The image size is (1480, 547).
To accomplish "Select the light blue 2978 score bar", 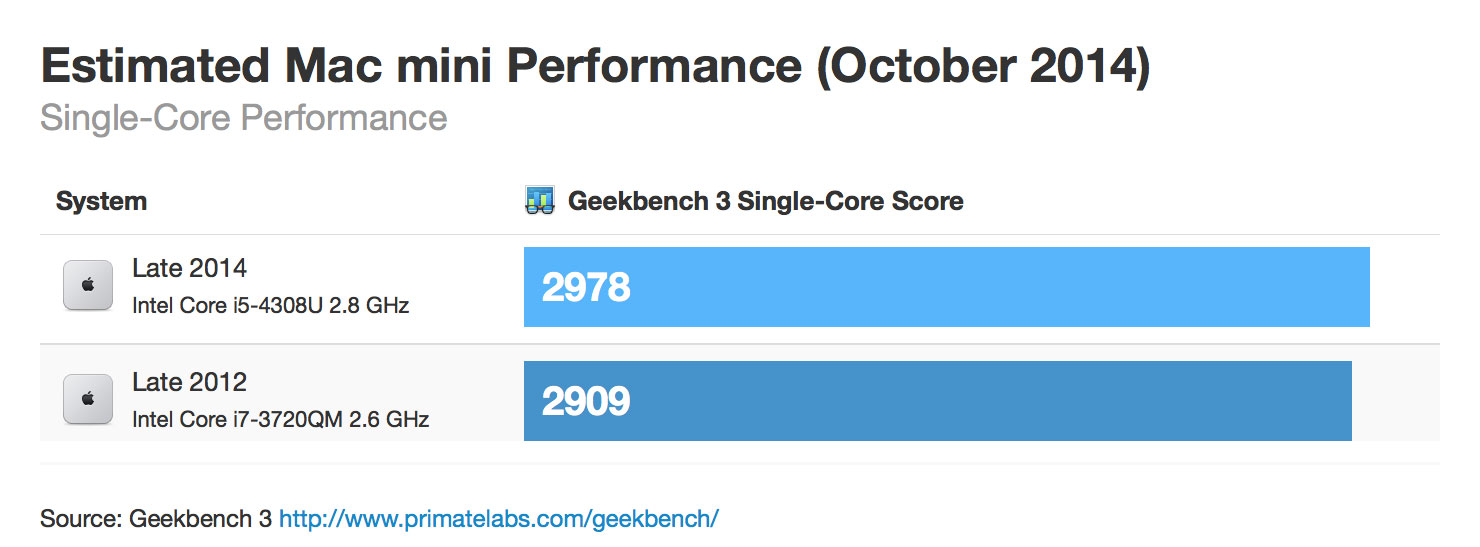I will (x=947, y=287).
